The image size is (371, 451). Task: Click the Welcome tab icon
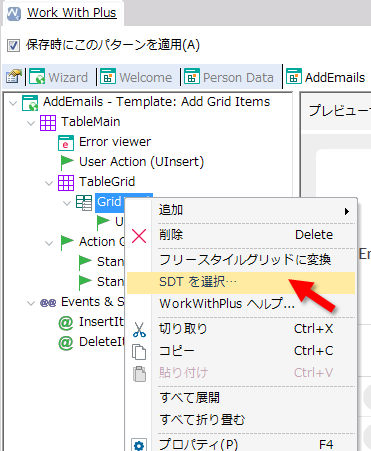108,77
